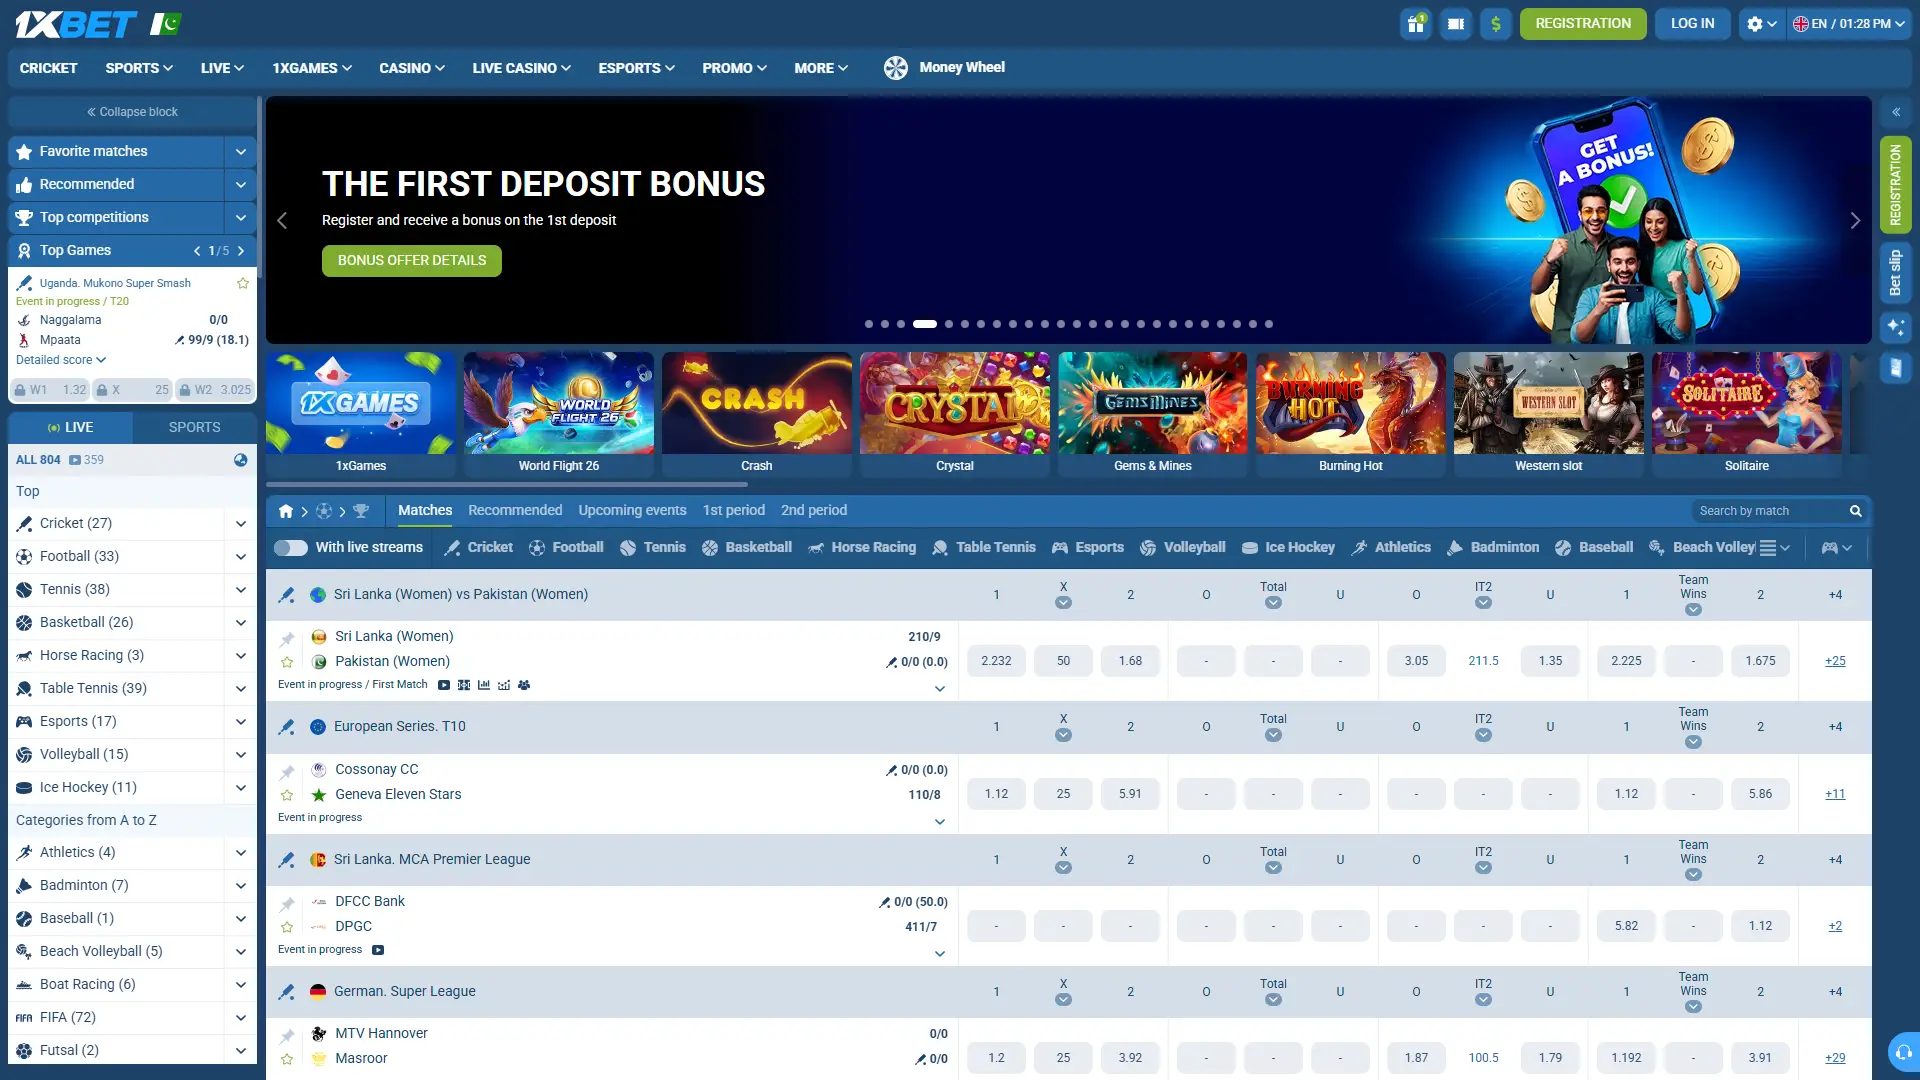1920x1080 pixels.
Task: Open the CASINO menu
Action: click(x=412, y=68)
